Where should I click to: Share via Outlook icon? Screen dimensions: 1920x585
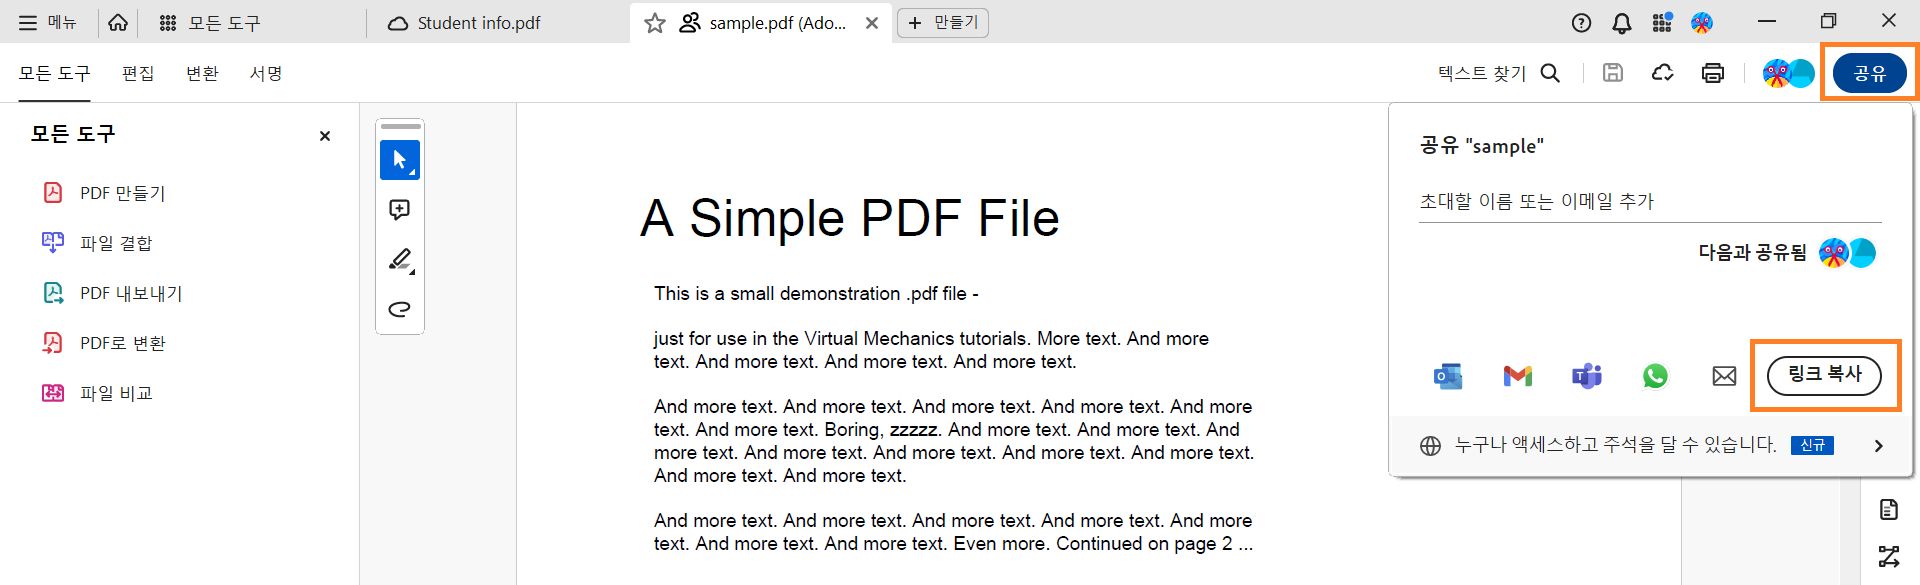[1448, 376]
